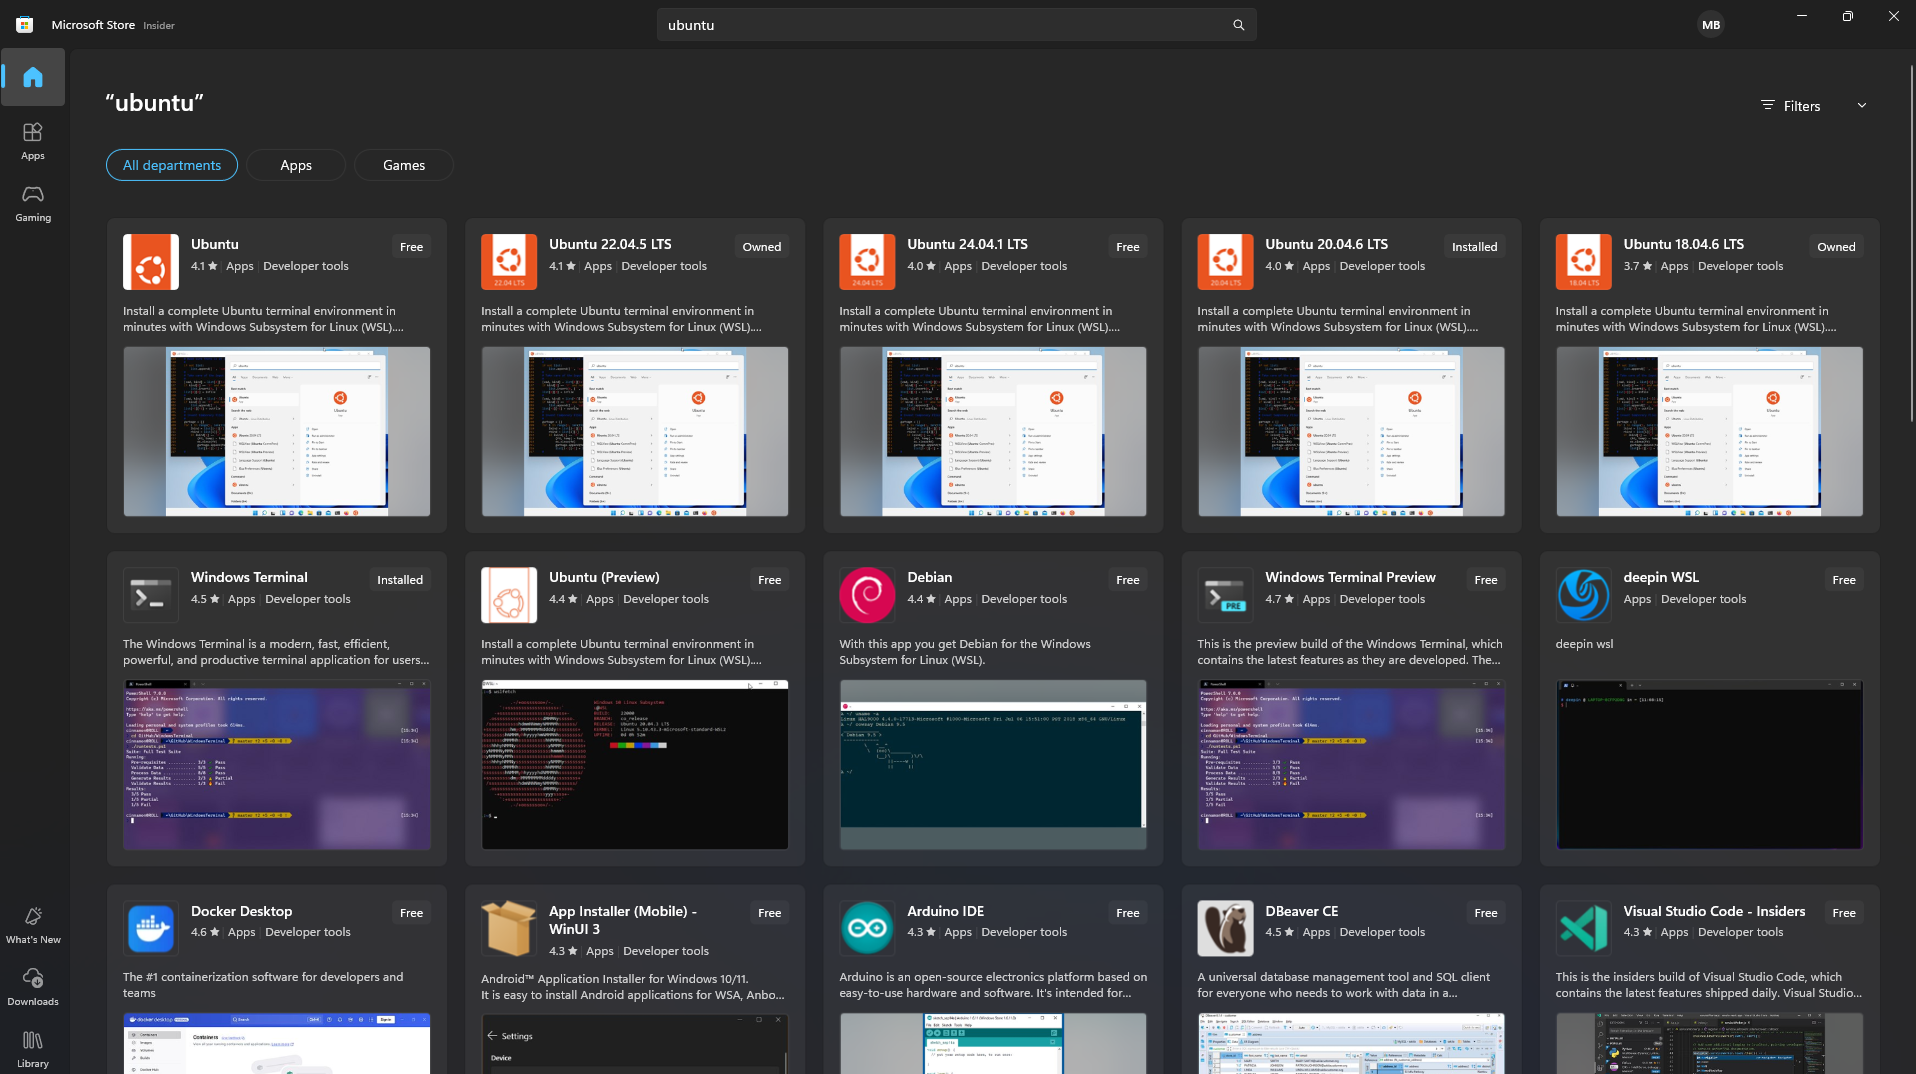The image size is (1916, 1074).
Task: Open the Home page in the sidebar
Action: (33, 77)
